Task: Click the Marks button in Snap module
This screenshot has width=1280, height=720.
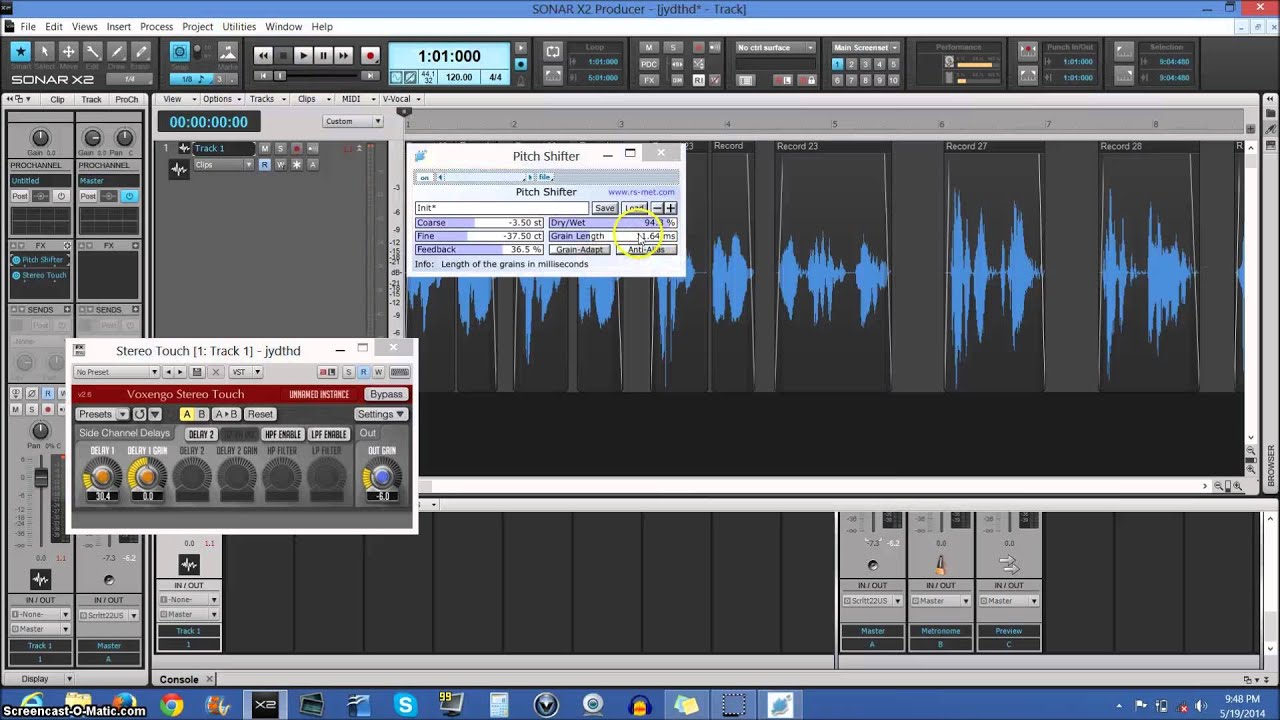Action: point(228,53)
